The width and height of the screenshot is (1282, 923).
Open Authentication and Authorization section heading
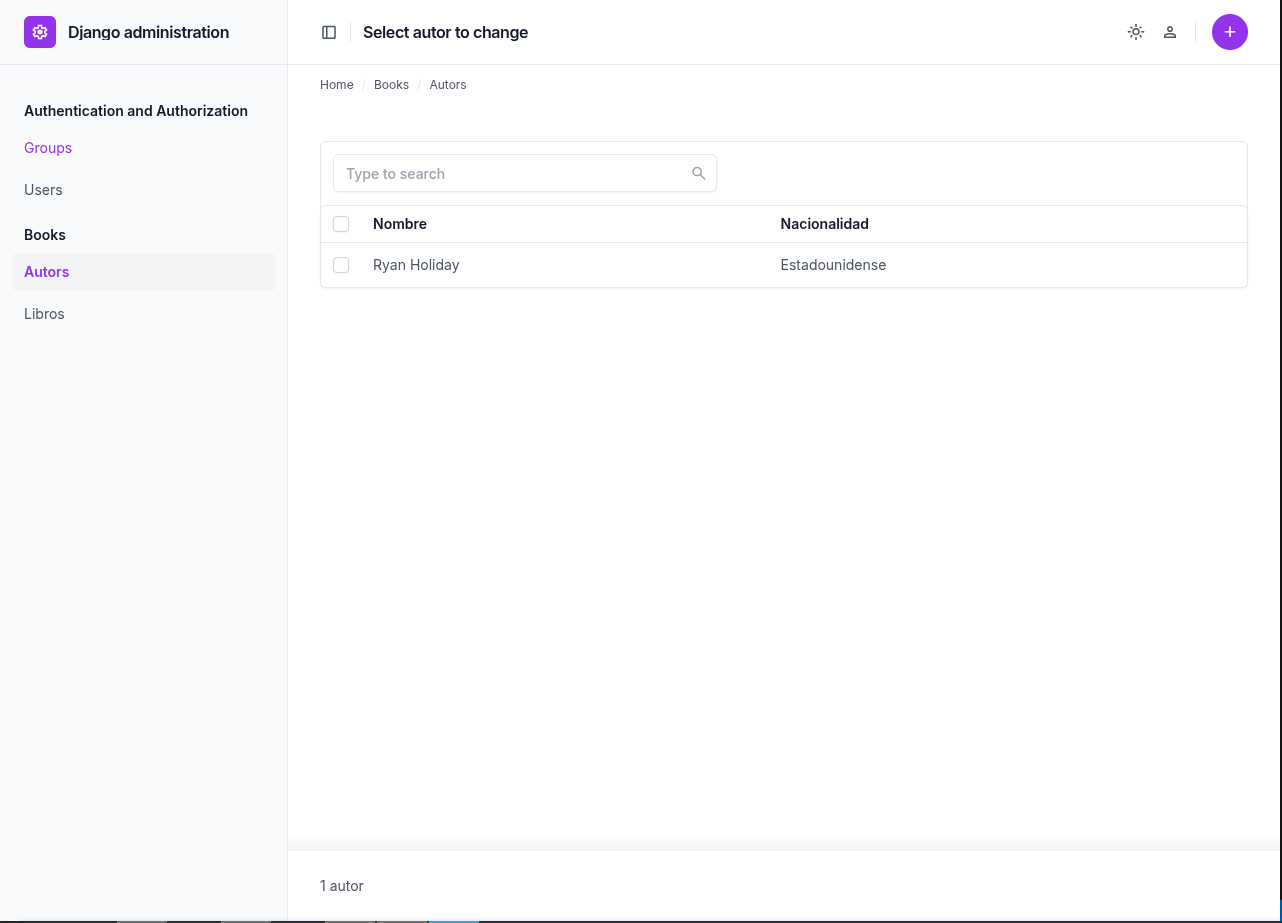[x=136, y=111]
